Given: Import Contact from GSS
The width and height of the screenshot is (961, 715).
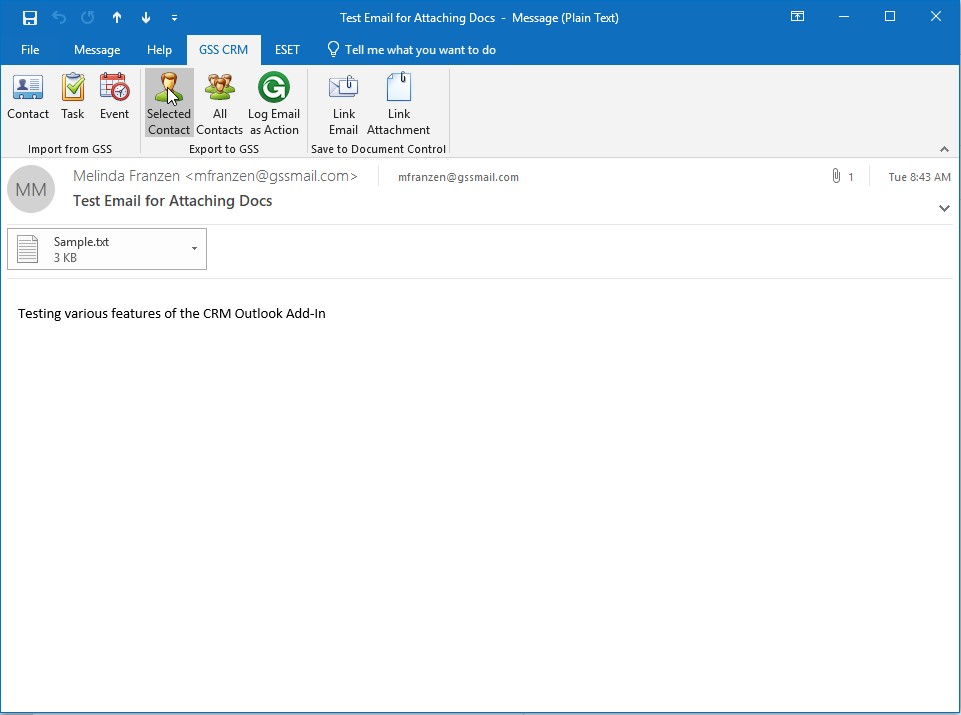Looking at the screenshot, I should click(28, 97).
